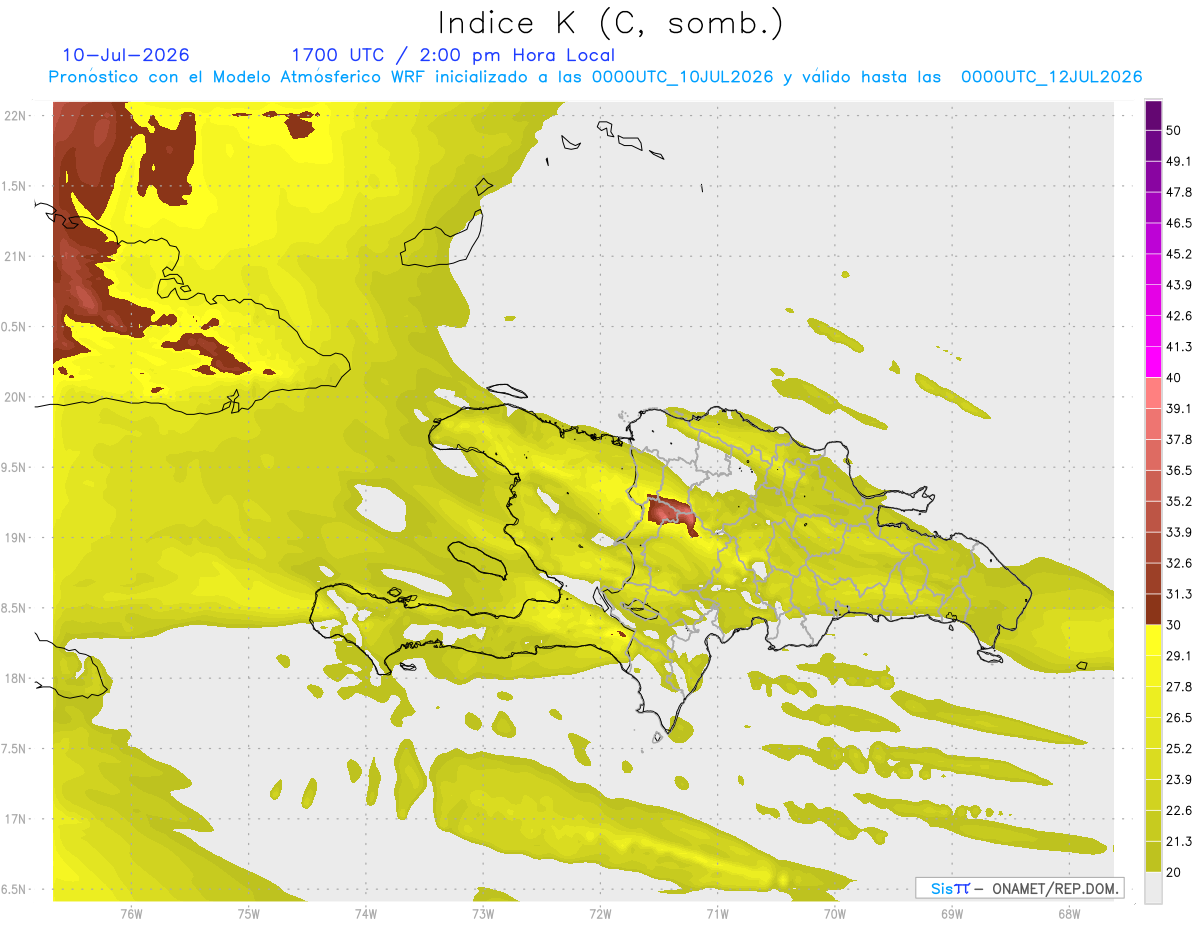1200x927 pixels.
Task: Click the longitude label '73W'
Action: [x=483, y=914]
